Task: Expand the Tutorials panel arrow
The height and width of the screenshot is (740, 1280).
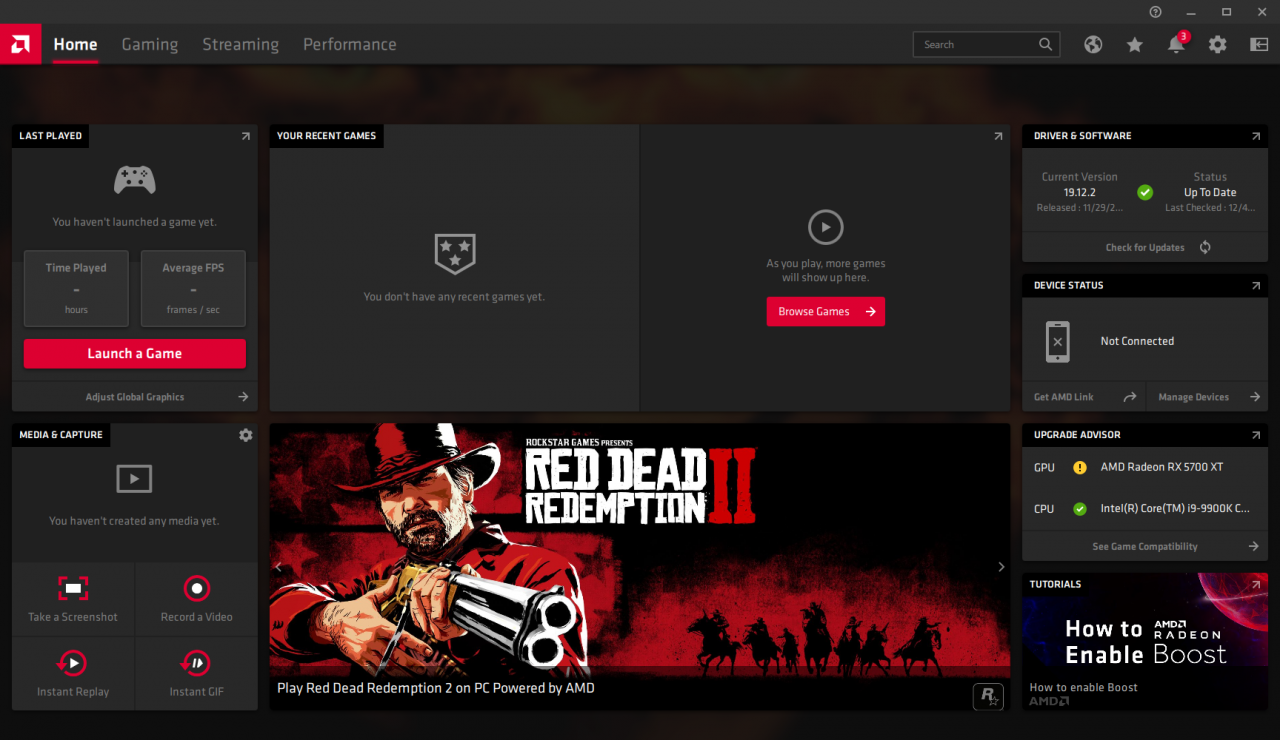Action: click(x=1256, y=584)
